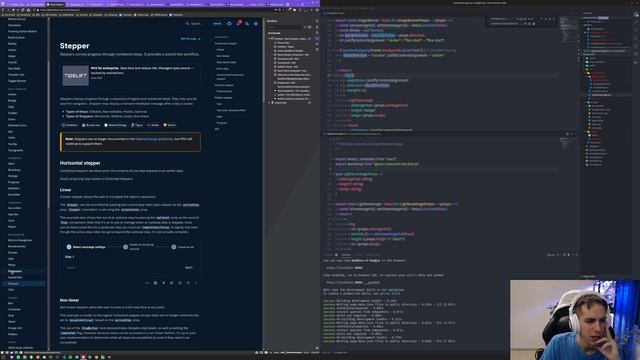Click the NEXT button in the Linear stepper demo

189,268
